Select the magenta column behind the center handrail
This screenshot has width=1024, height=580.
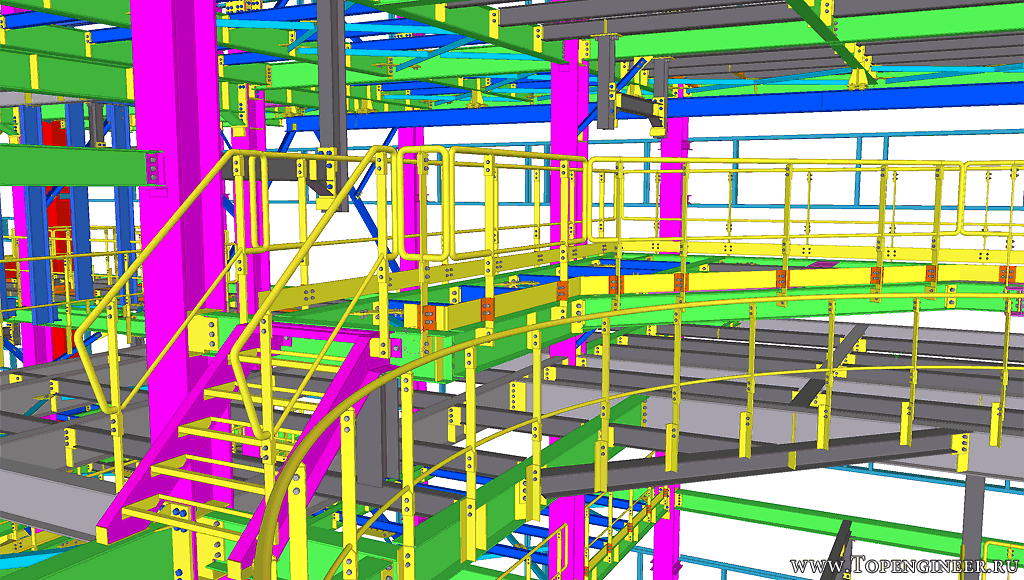pos(568,120)
